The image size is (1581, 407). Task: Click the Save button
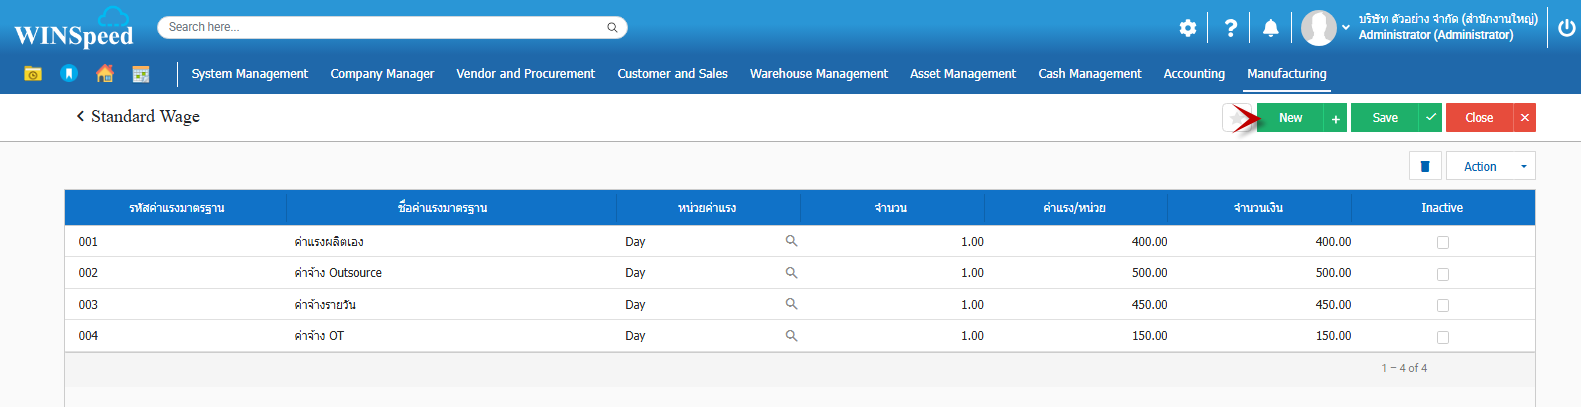pyautogui.click(x=1385, y=118)
